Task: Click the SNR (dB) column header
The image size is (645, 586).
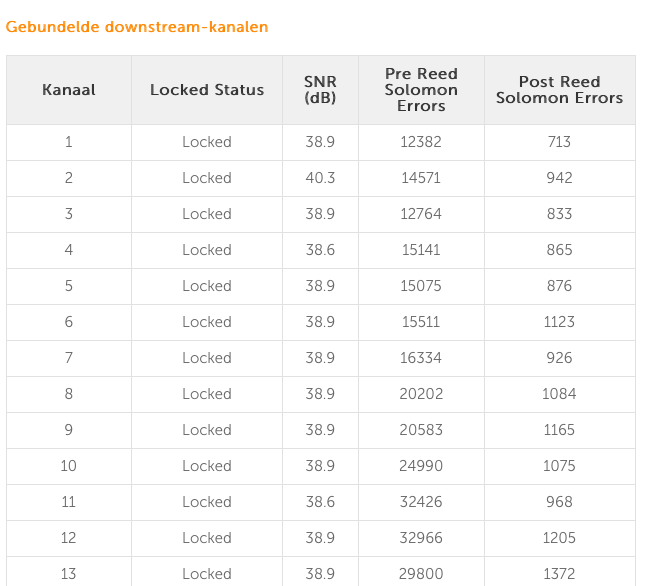Action: [320, 90]
